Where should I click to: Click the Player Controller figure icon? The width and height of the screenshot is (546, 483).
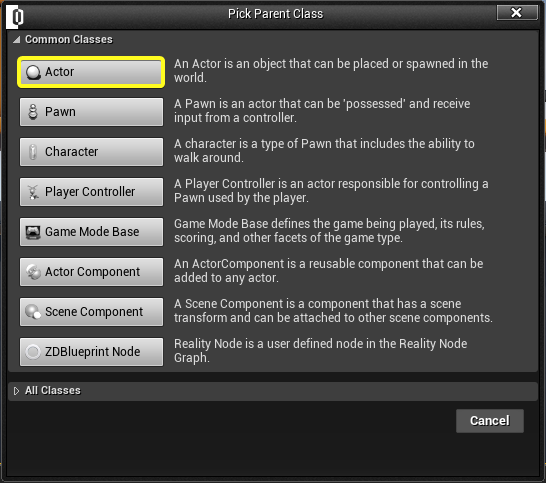point(33,192)
